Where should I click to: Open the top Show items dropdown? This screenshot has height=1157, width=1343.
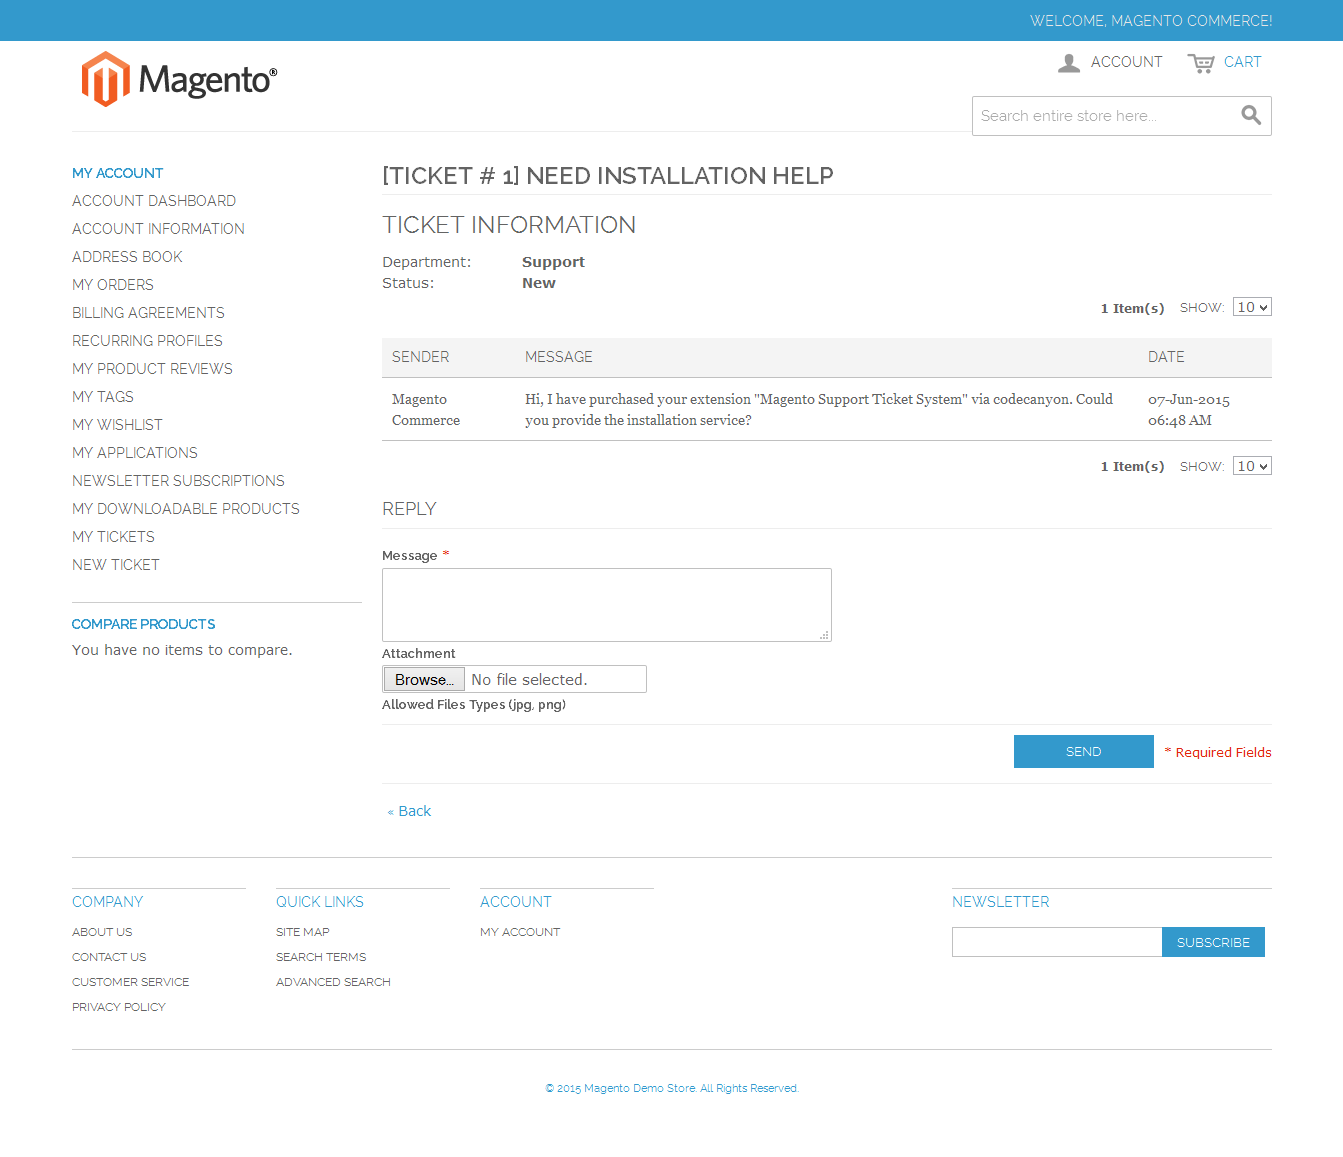click(1252, 307)
